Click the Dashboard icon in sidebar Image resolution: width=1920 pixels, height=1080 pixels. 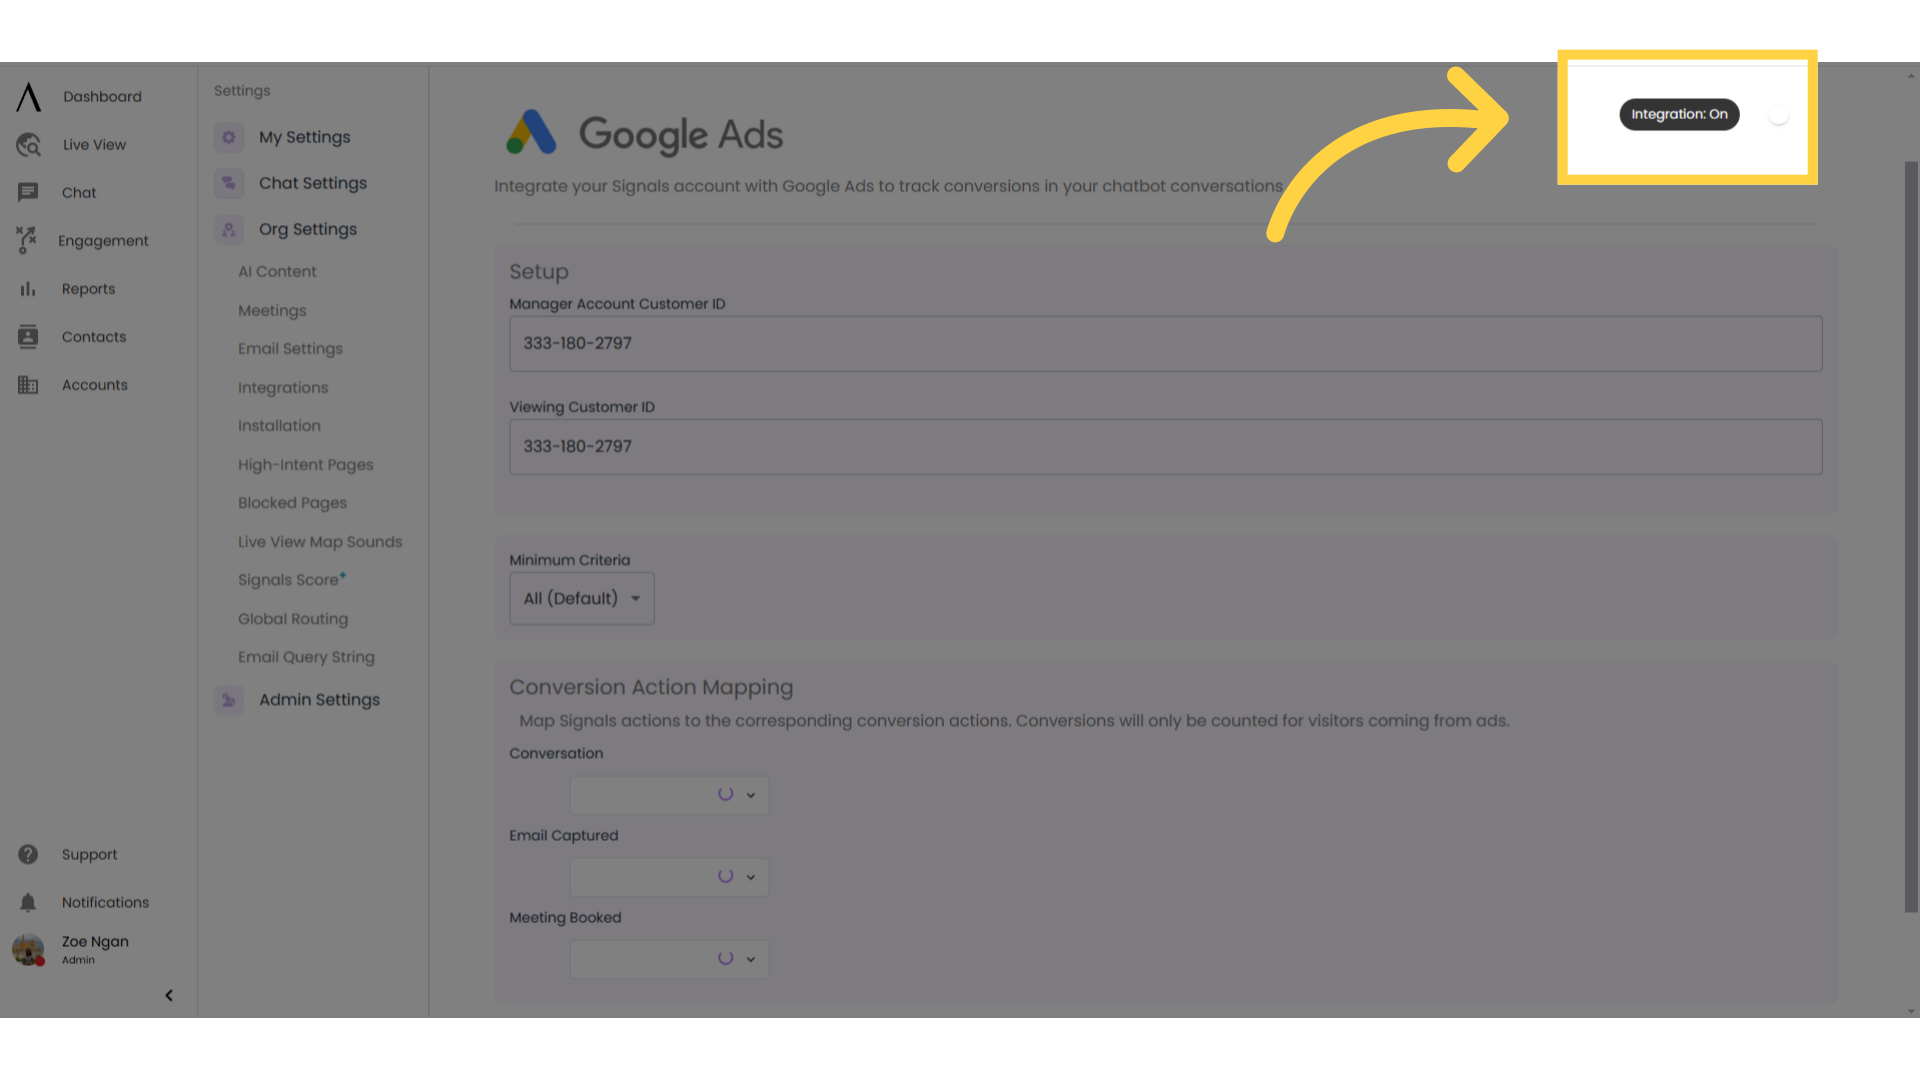[28, 96]
